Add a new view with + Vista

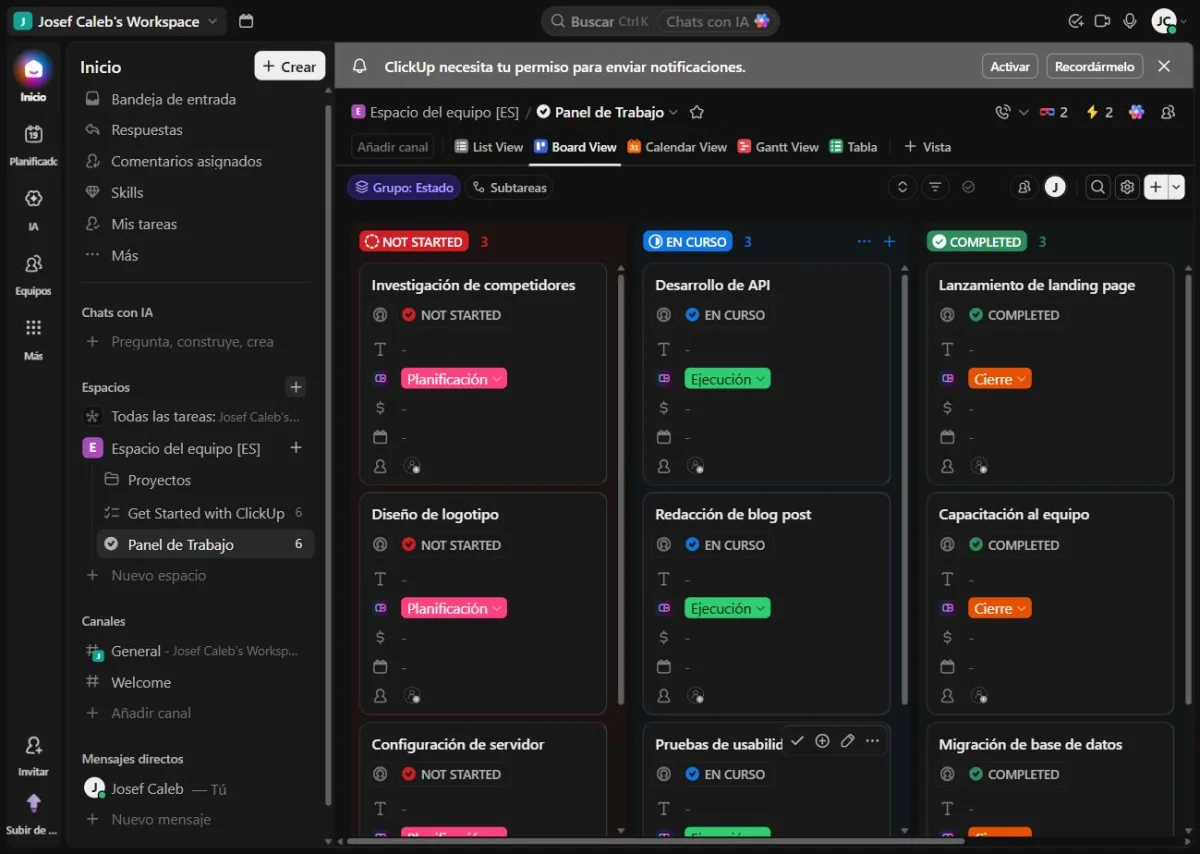pos(927,147)
